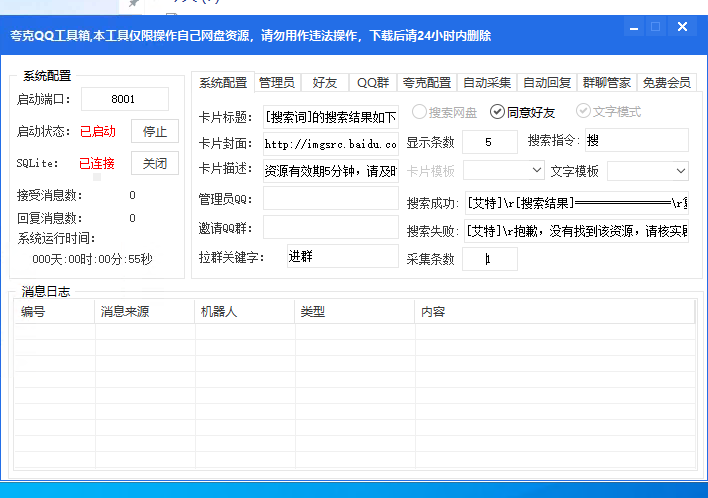This screenshot has height=498, width=708.
Task: Select the 搜索网盘 radio option
Action: [x=420, y=112]
